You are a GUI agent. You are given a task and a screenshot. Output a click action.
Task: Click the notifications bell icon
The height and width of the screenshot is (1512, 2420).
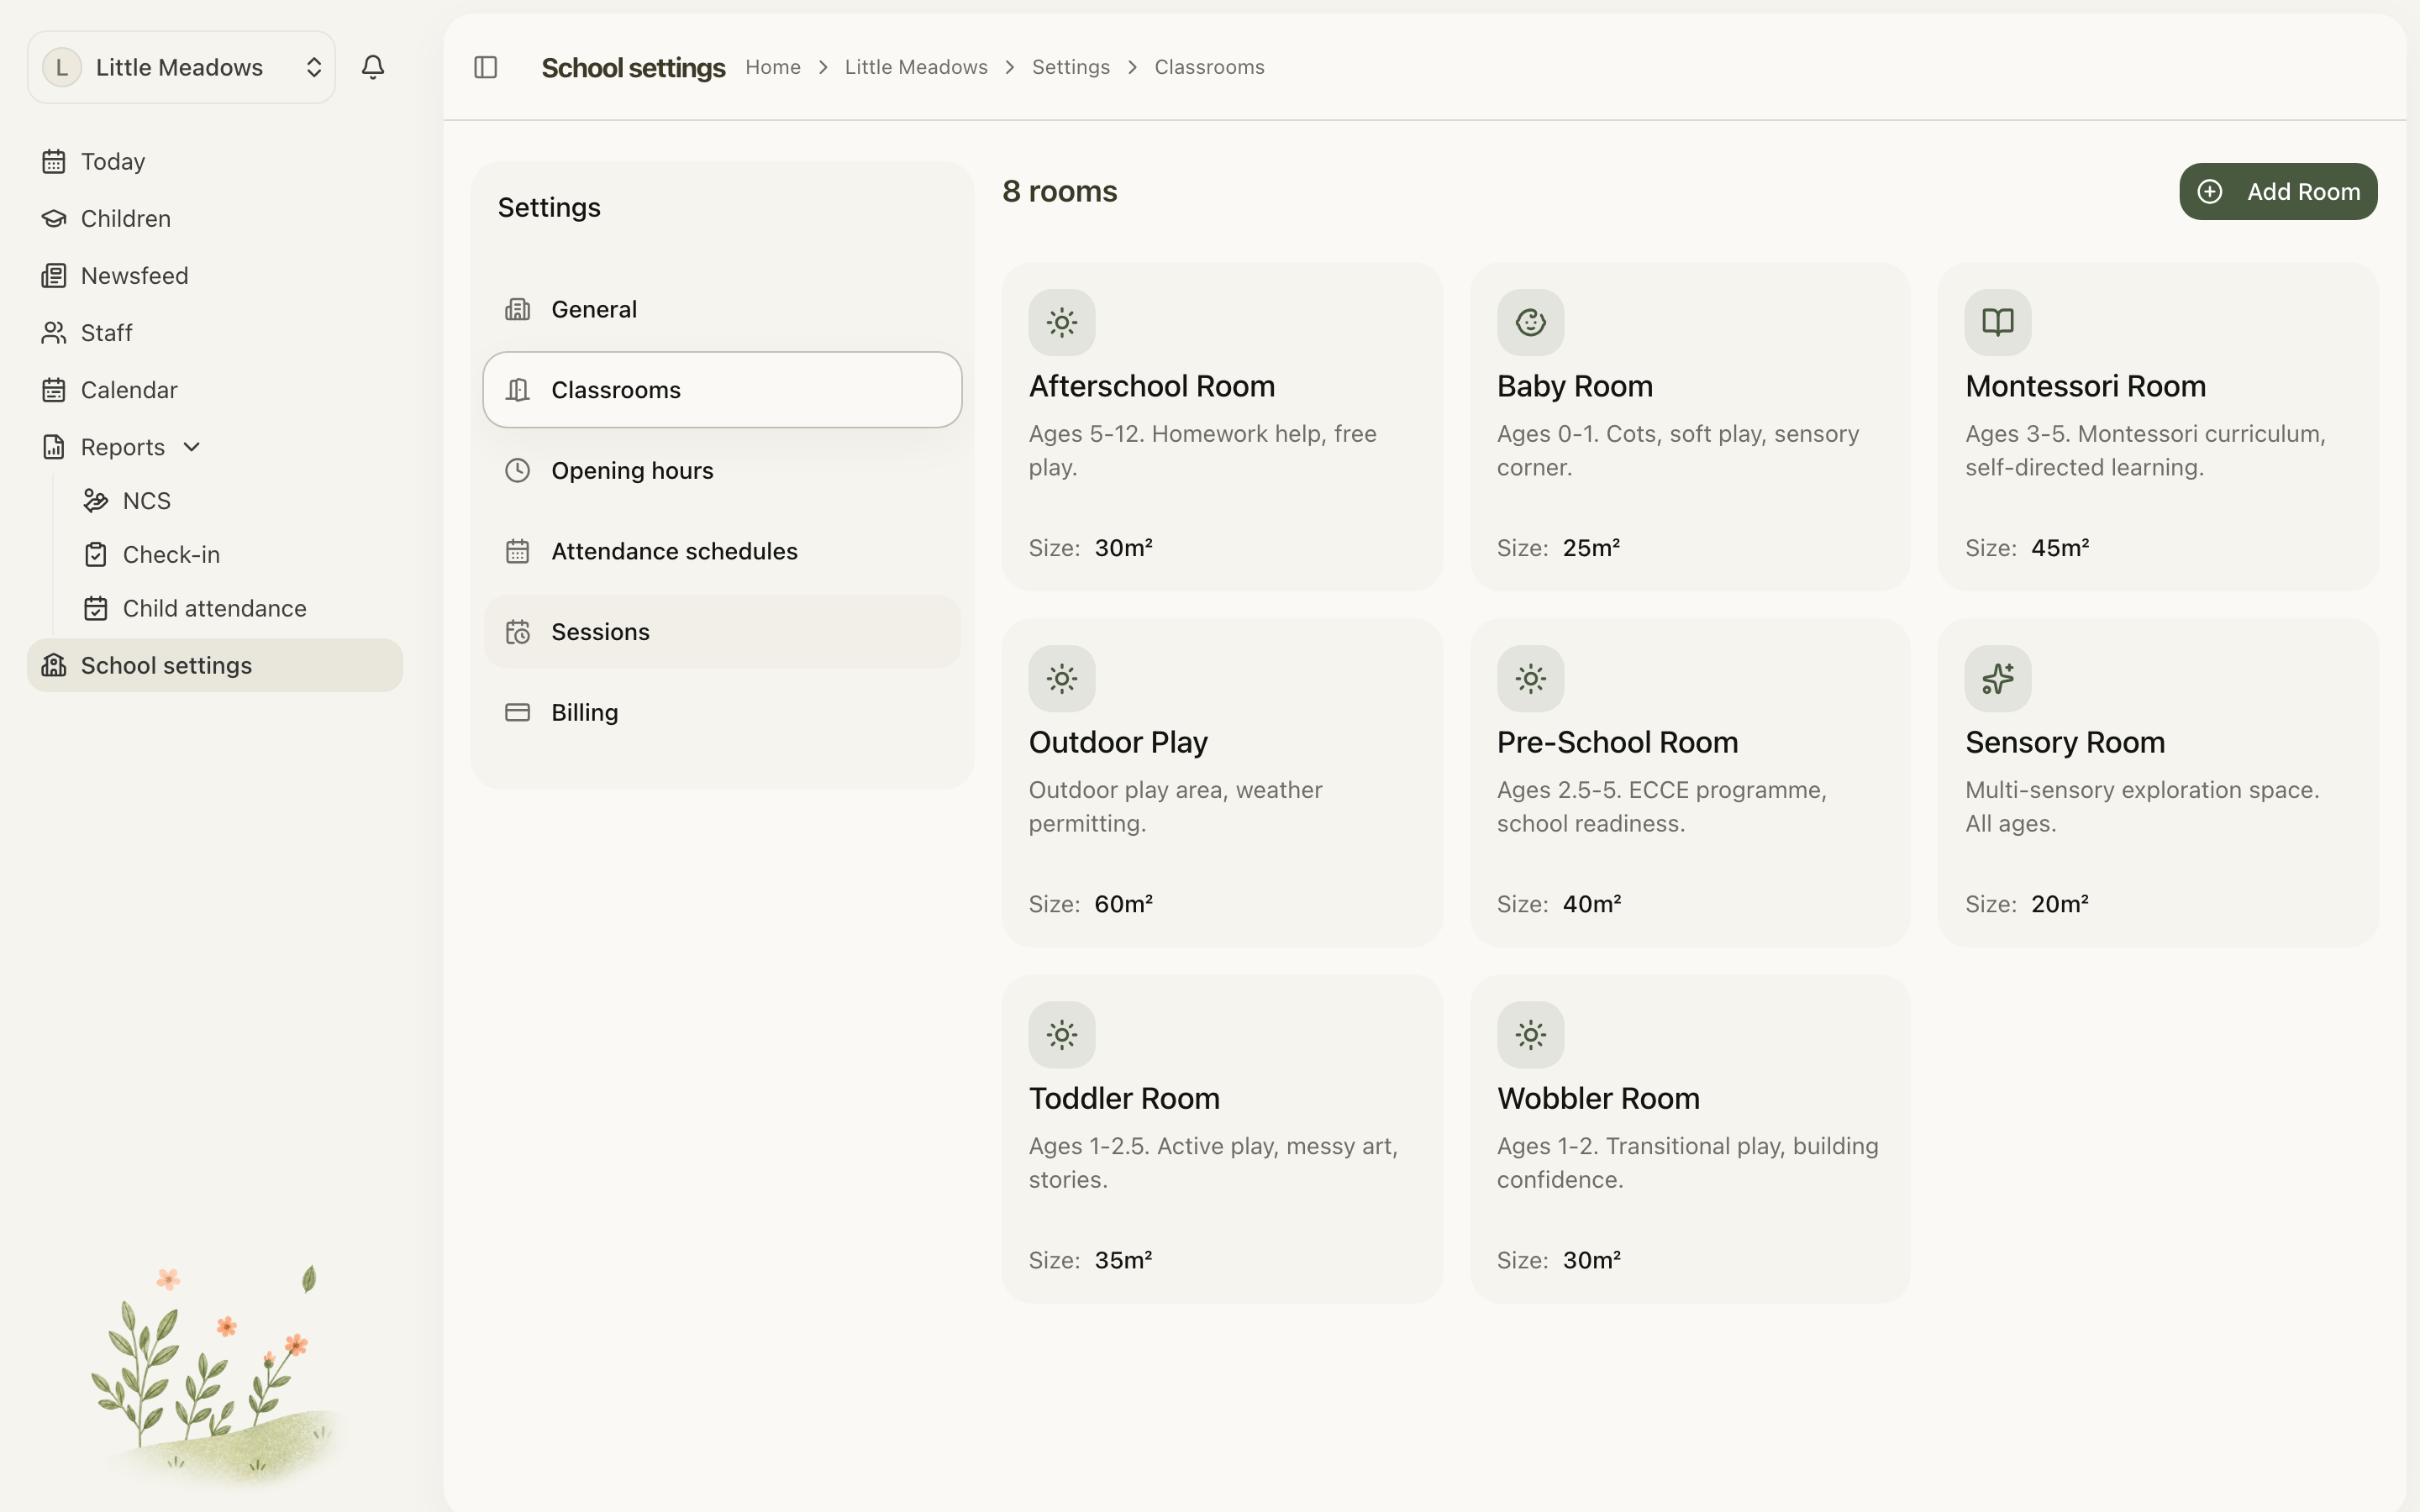coord(373,67)
